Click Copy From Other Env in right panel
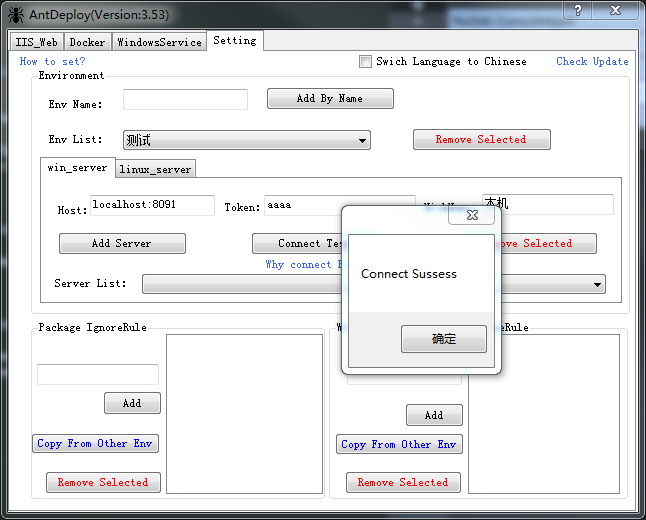646x520 pixels. tap(399, 444)
